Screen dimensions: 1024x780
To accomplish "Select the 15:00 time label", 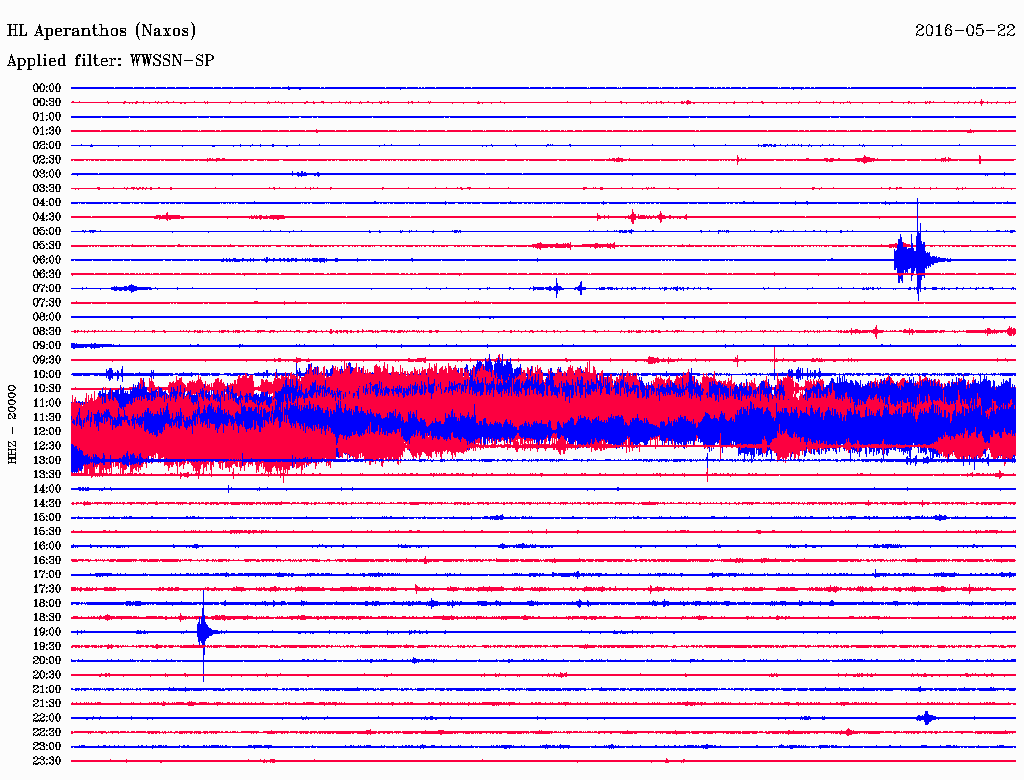I will click(x=47, y=517).
